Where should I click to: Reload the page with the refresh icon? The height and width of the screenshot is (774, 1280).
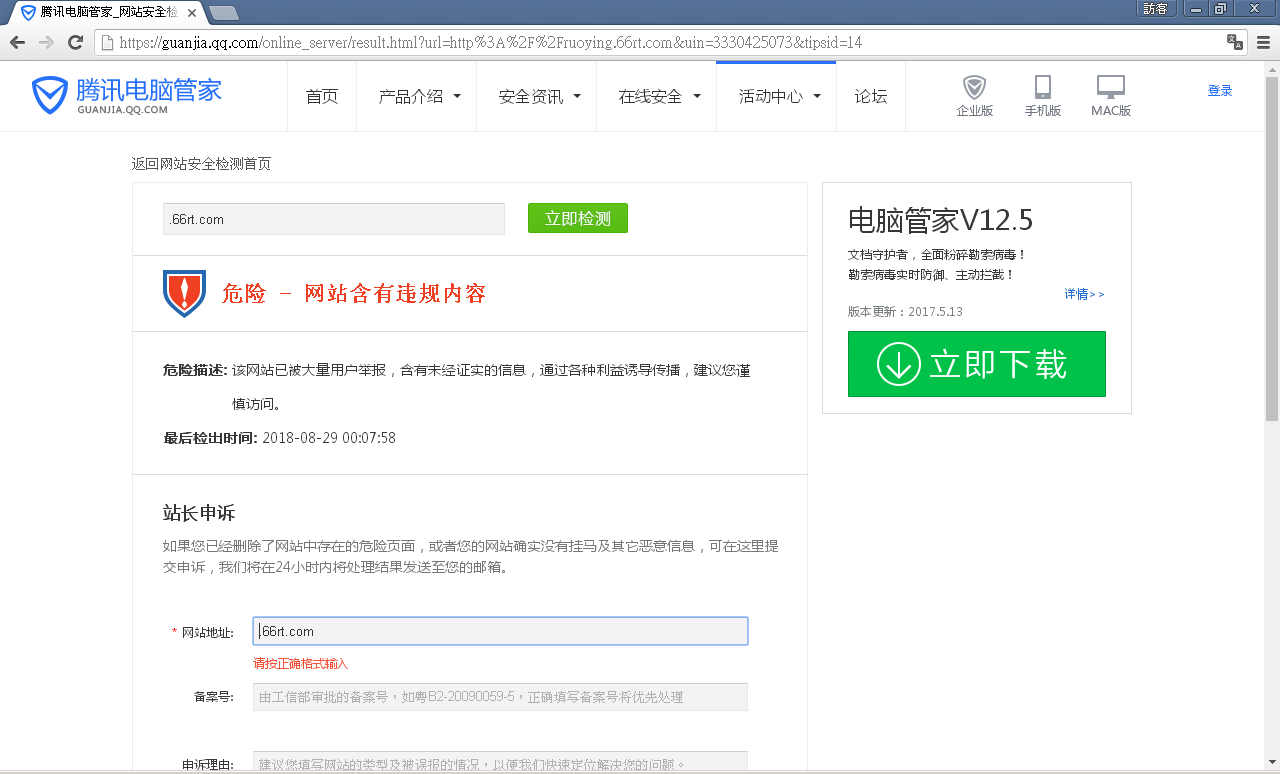pos(75,43)
